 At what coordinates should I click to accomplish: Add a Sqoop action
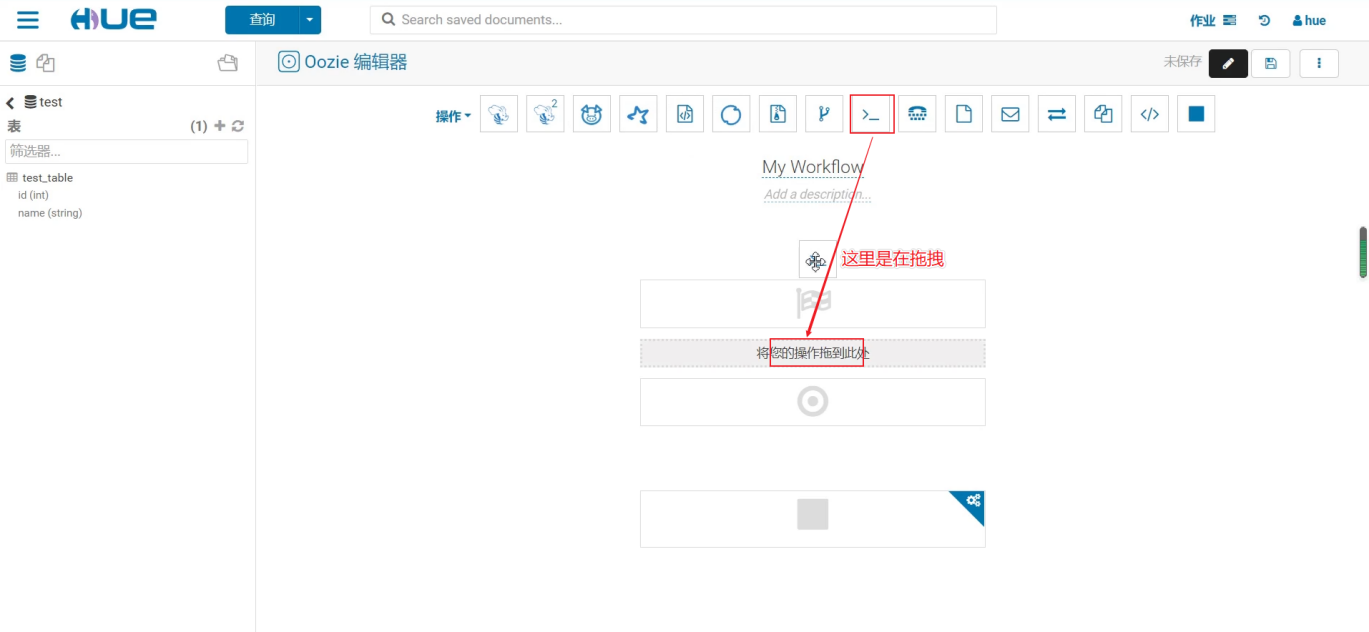(731, 114)
